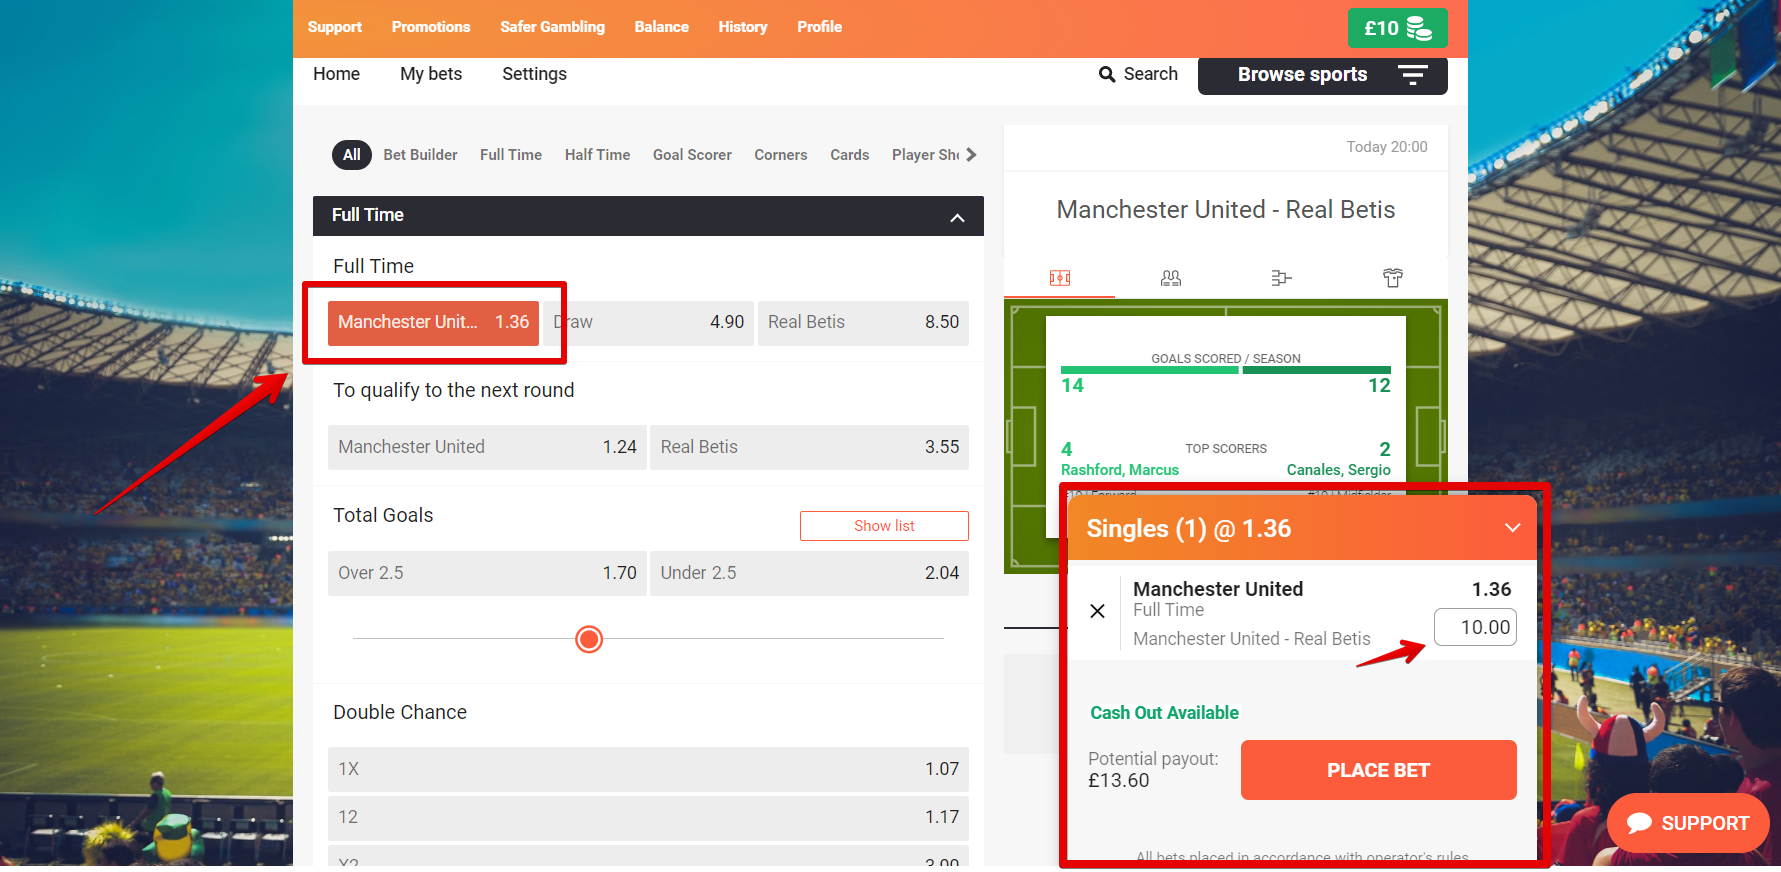Viewport: 1781px width, 872px height.
Task: Switch to the Full Time filter tab
Action: [511, 155]
